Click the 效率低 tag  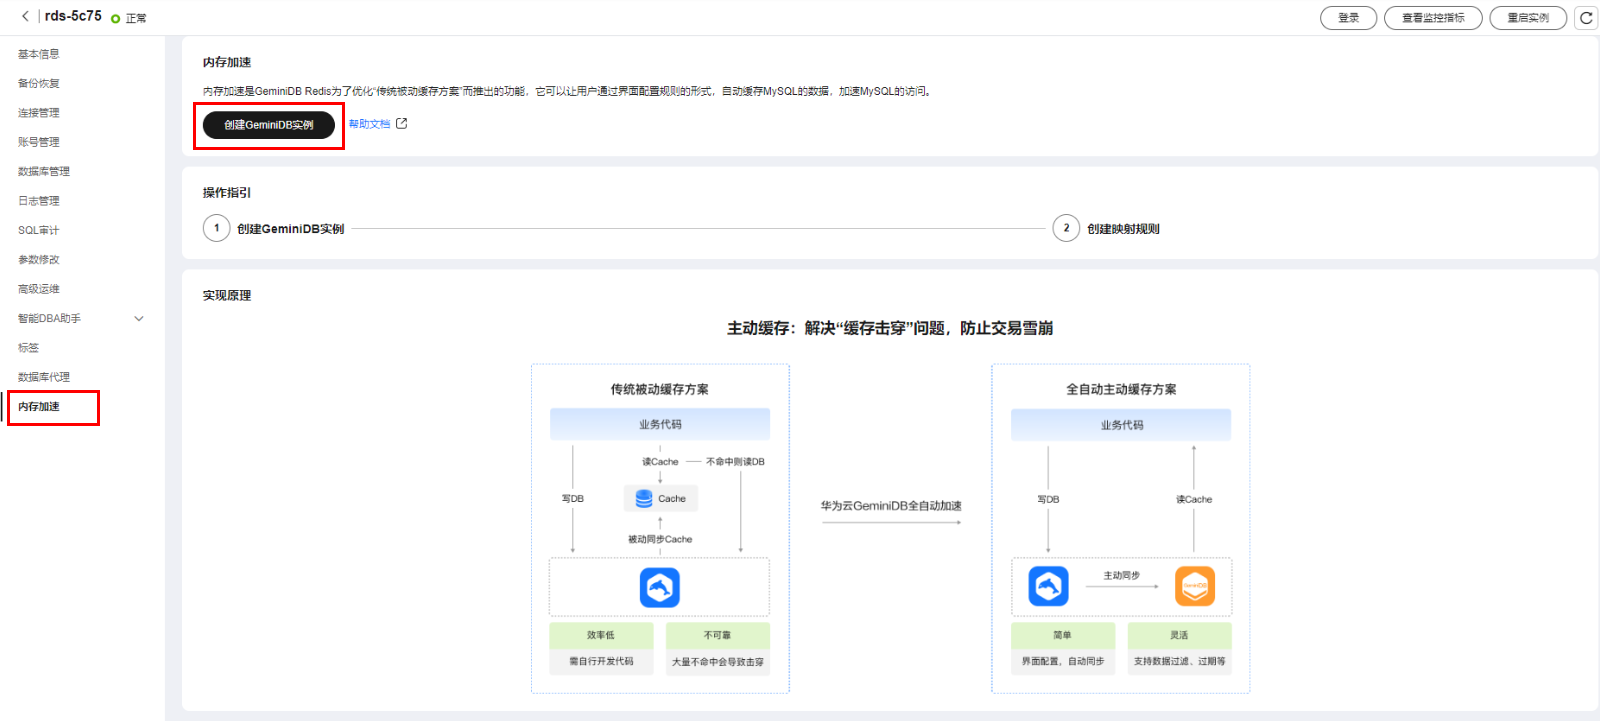(601, 635)
